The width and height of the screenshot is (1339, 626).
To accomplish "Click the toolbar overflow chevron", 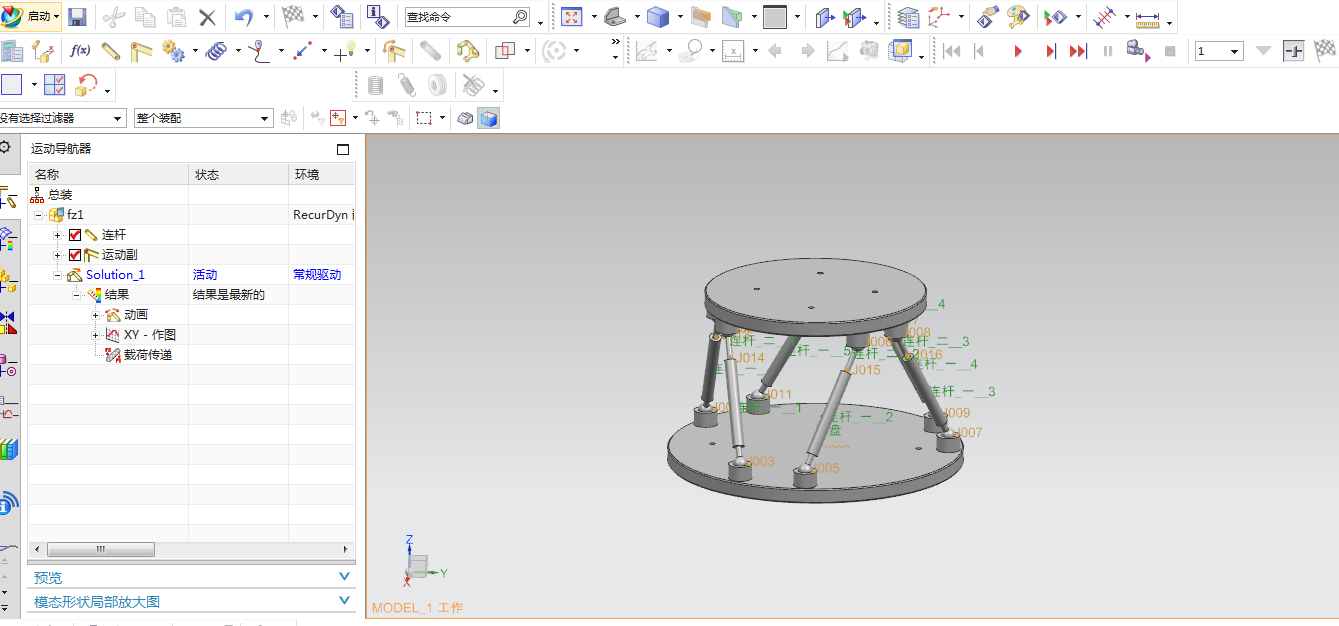I will point(615,42).
